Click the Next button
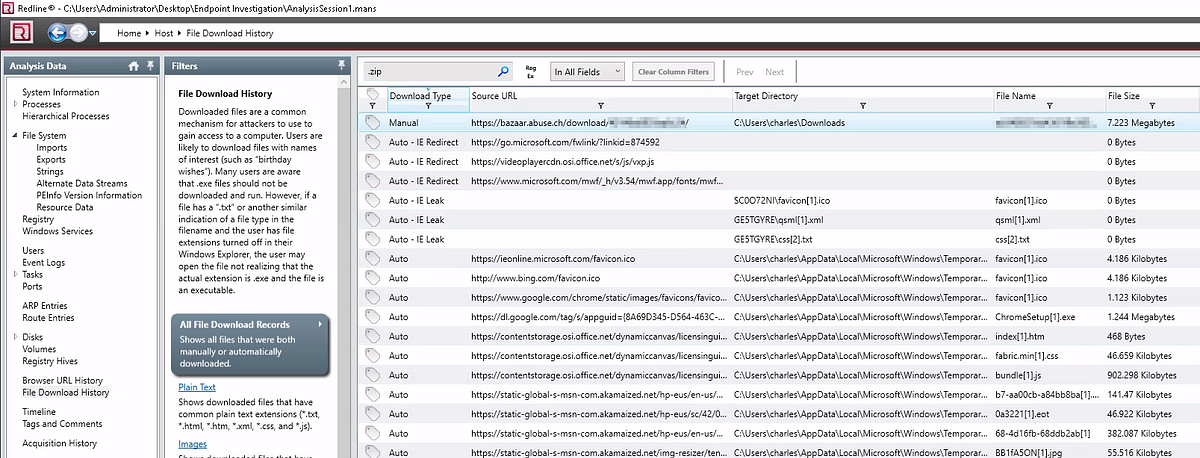1200x458 pixels. tap(774, 72)
